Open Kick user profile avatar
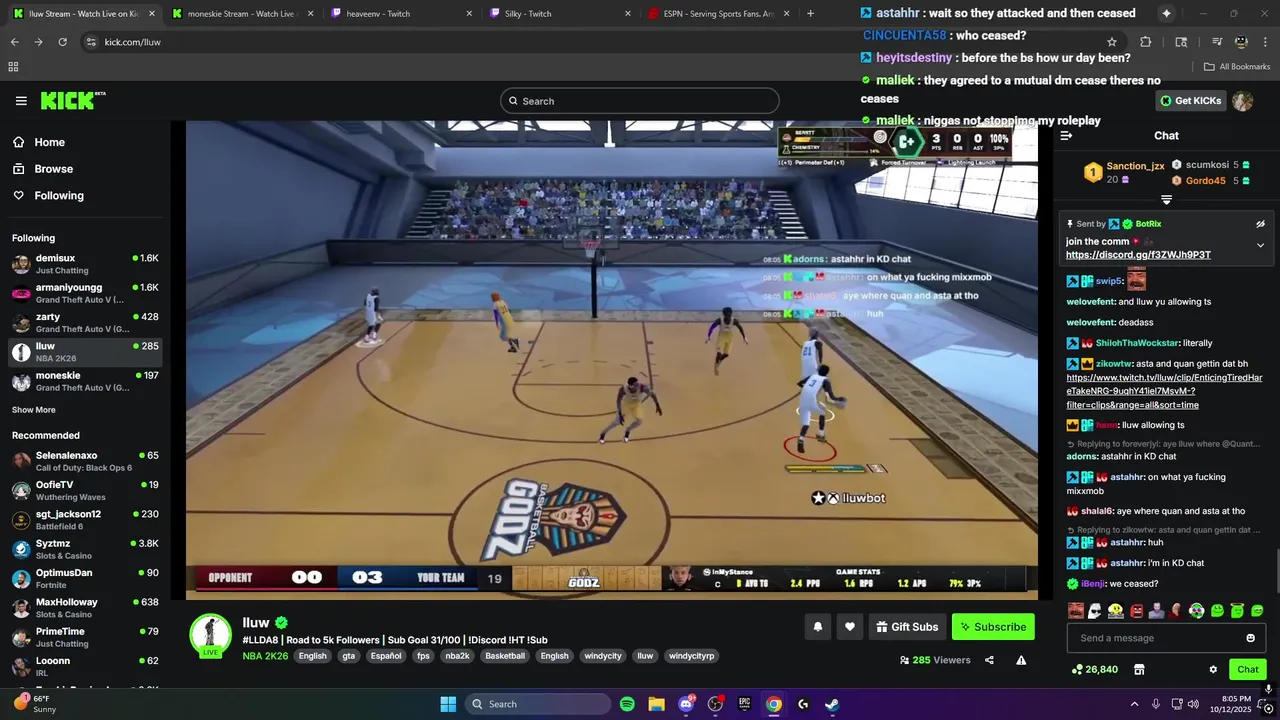 1242,101
